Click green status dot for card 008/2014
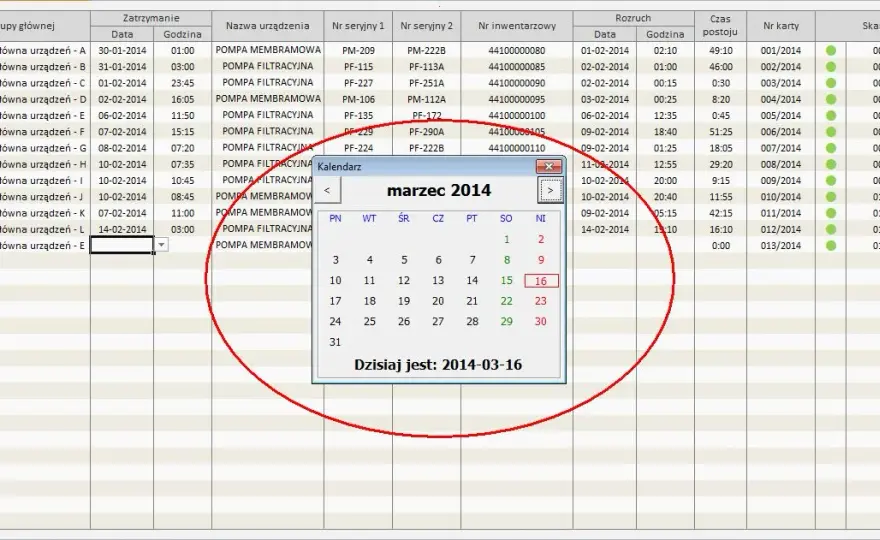Screen dimensions: 880x540 831,164
